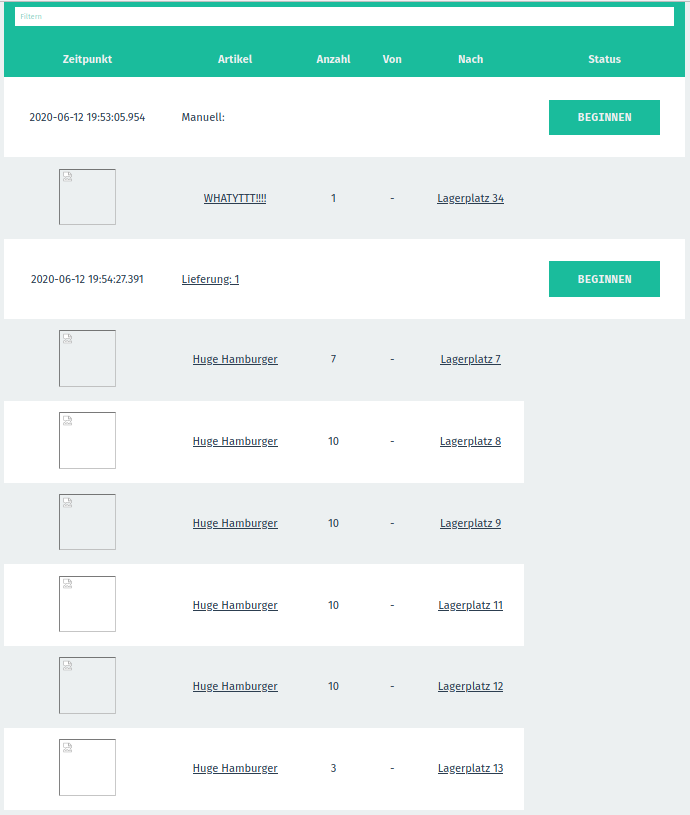The height and width of the screenshot is (815, 690).
Task: Open the Lagerplatz 13 link
Action: click(x=470, y=768)
